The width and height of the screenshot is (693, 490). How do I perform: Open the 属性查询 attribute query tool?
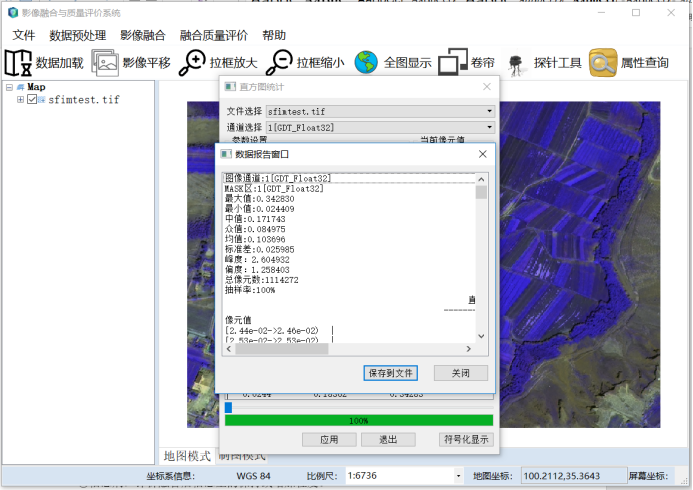point(603,63)
